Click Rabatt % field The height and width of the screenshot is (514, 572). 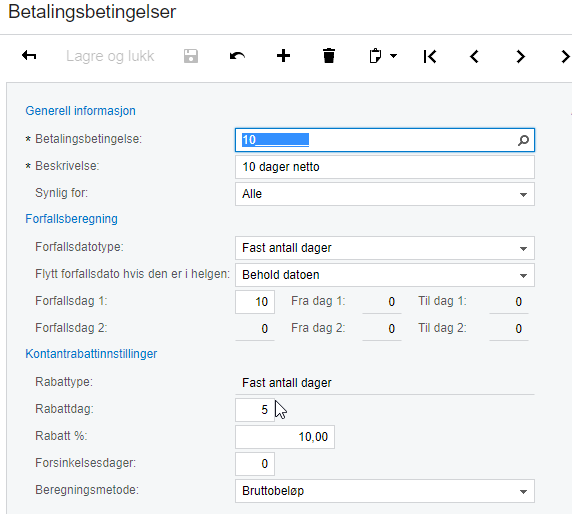[285, 437]
